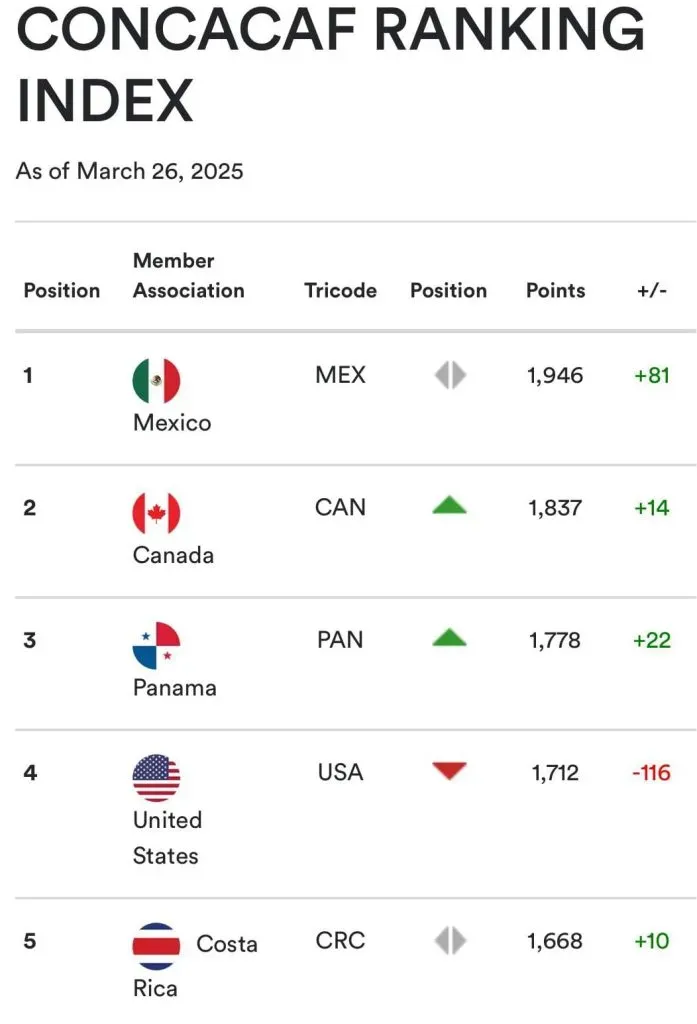
Task: Click the United States flag icon
Action: pyautogui.click(x=156, y=778)
